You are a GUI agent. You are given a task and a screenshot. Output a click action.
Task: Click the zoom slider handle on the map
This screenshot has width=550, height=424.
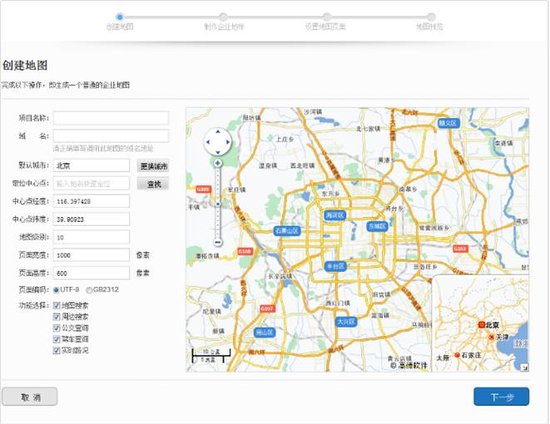coord(218,204)
